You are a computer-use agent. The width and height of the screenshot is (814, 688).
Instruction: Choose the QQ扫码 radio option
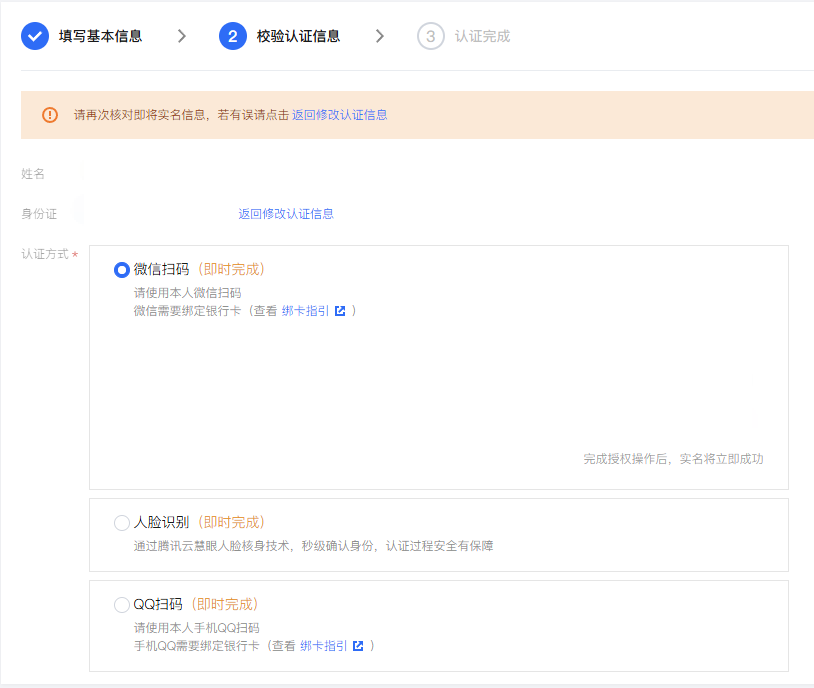[122, 605]
